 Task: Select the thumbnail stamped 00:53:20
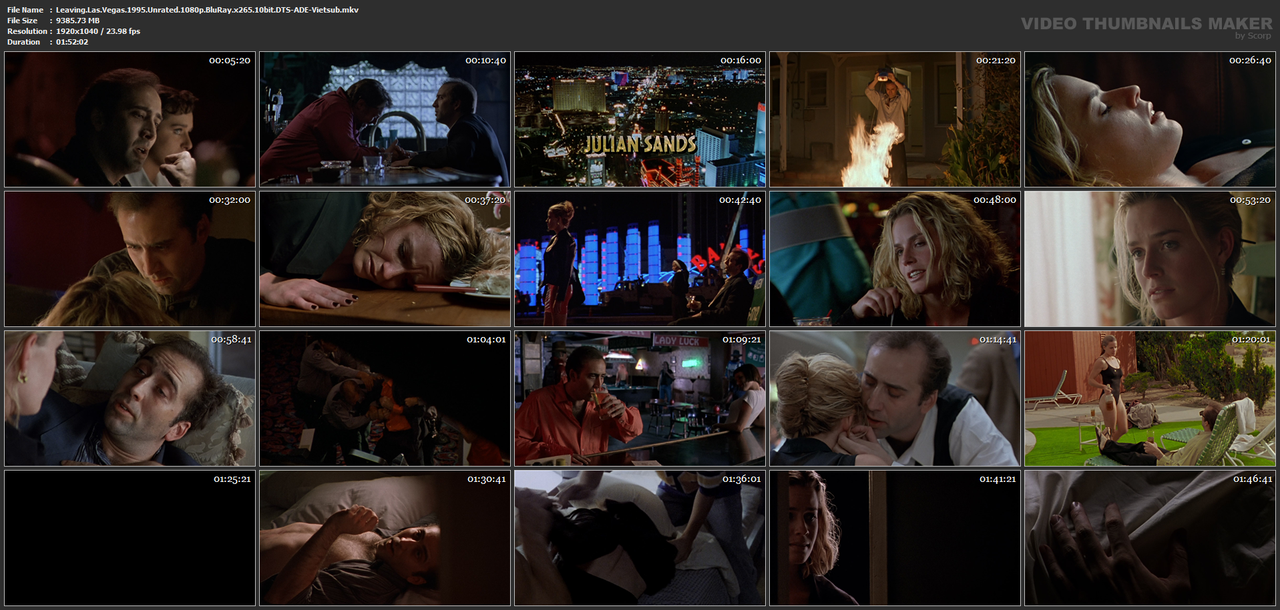(x=1150, y=259)
